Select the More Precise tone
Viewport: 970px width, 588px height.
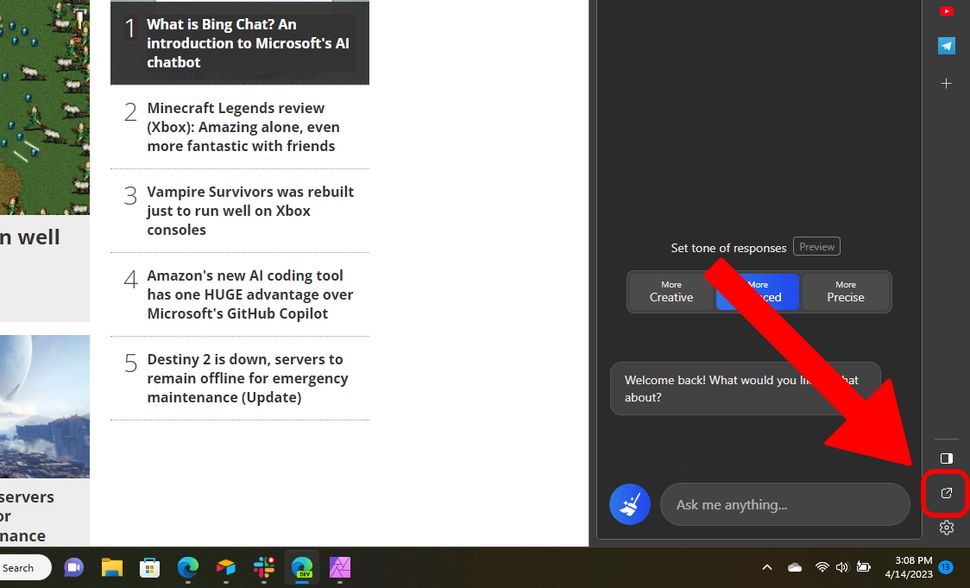click(x=845, y=291)
